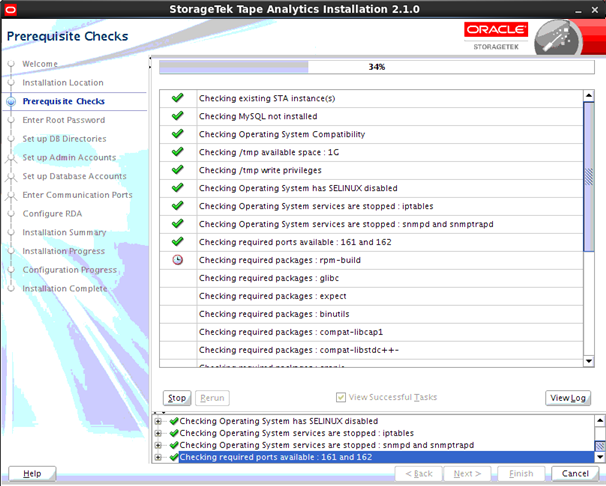
Task: Click green checkmark beside Checking MySQL not installed
Action: 177,116
